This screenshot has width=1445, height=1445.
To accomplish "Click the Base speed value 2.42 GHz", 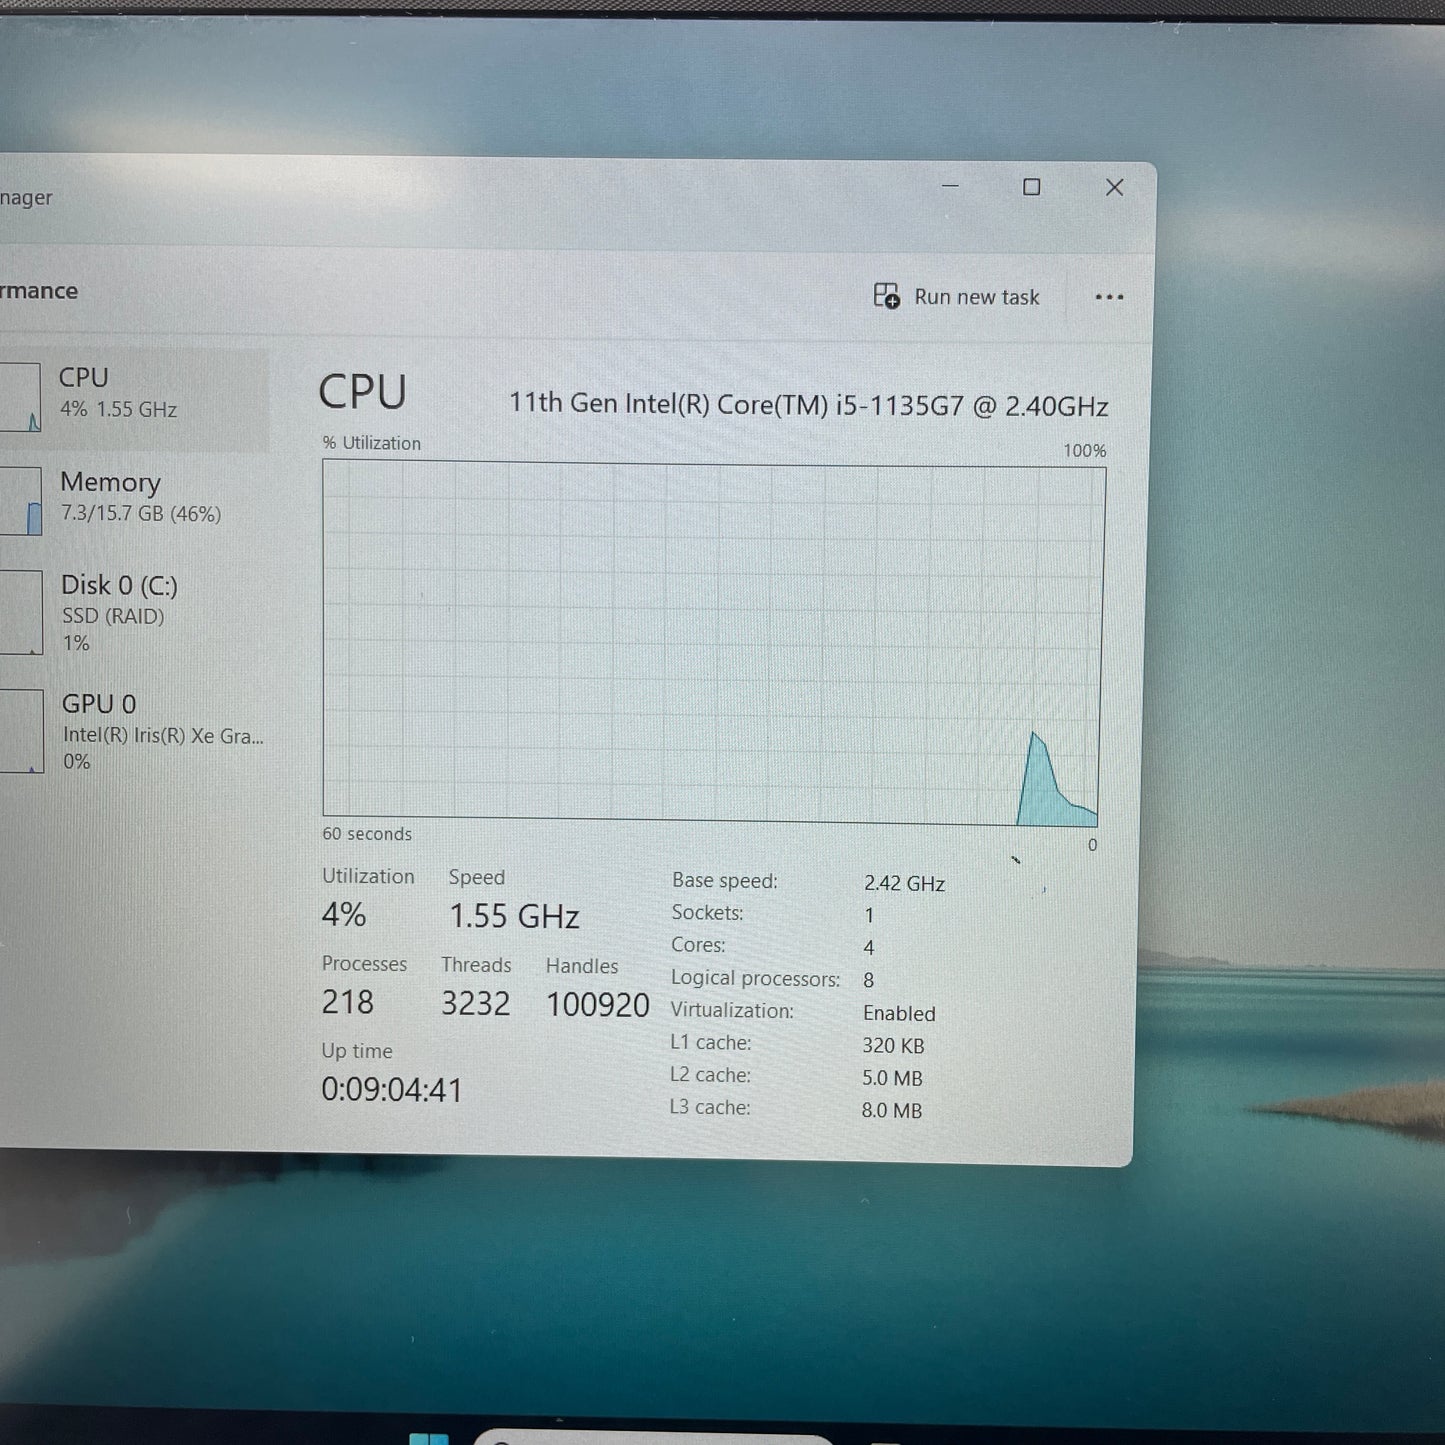I will (904, 883).
